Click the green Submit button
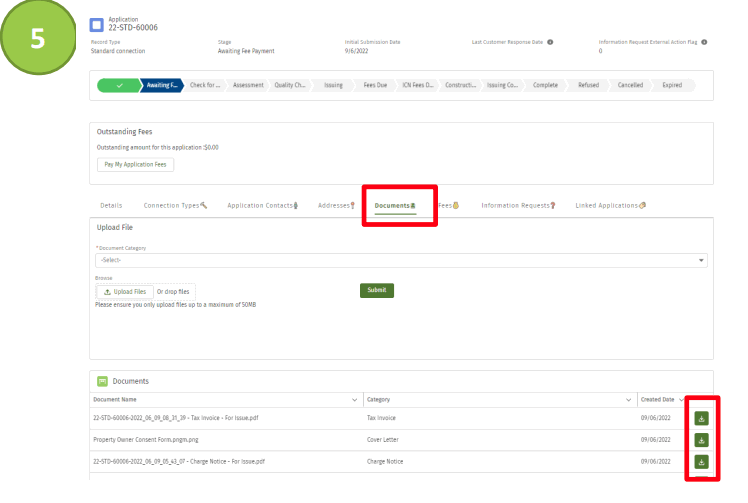Screen dimensions: 748x503 click(x=377, y=290)
